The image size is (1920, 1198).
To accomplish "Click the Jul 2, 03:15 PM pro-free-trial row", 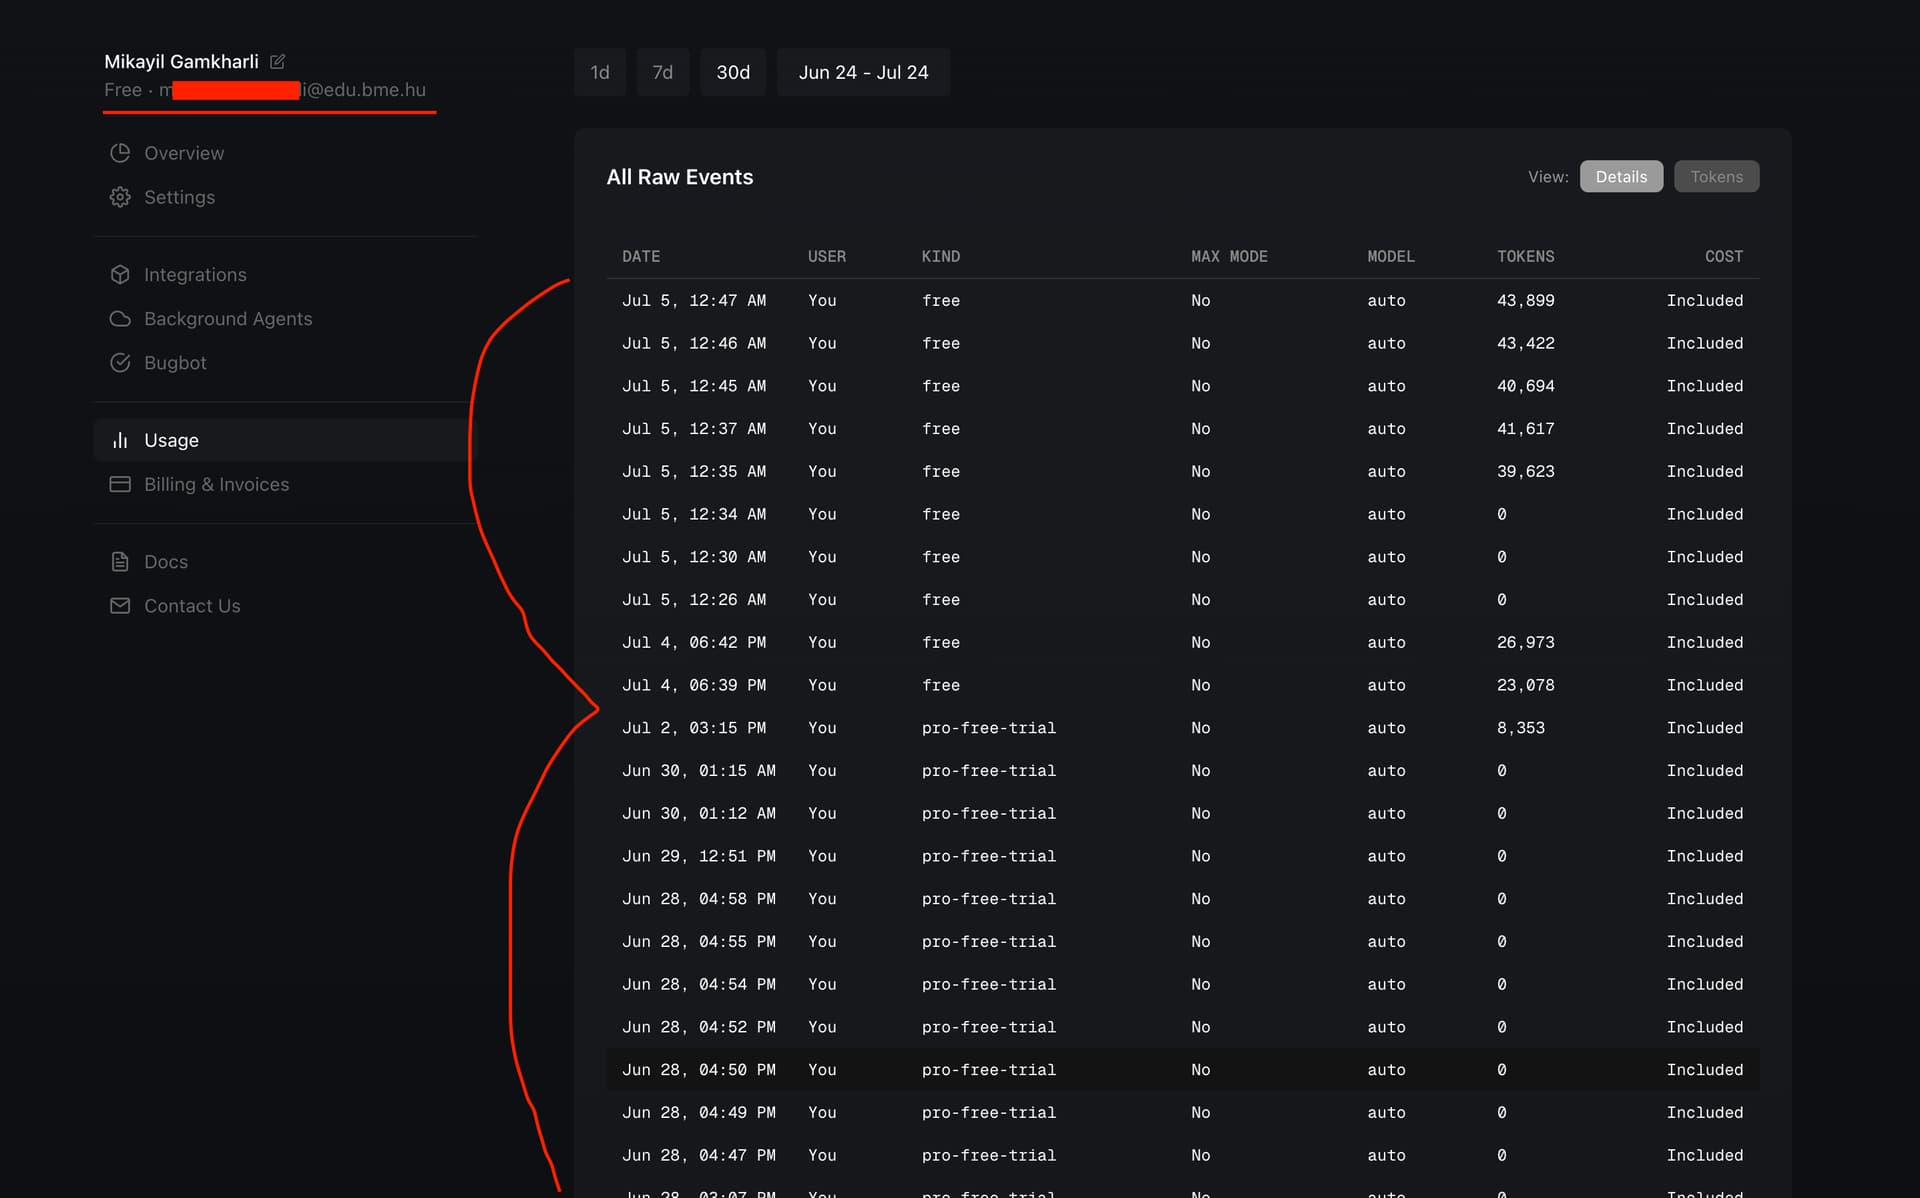I will pyautogui.click(x=1180, y=728).
